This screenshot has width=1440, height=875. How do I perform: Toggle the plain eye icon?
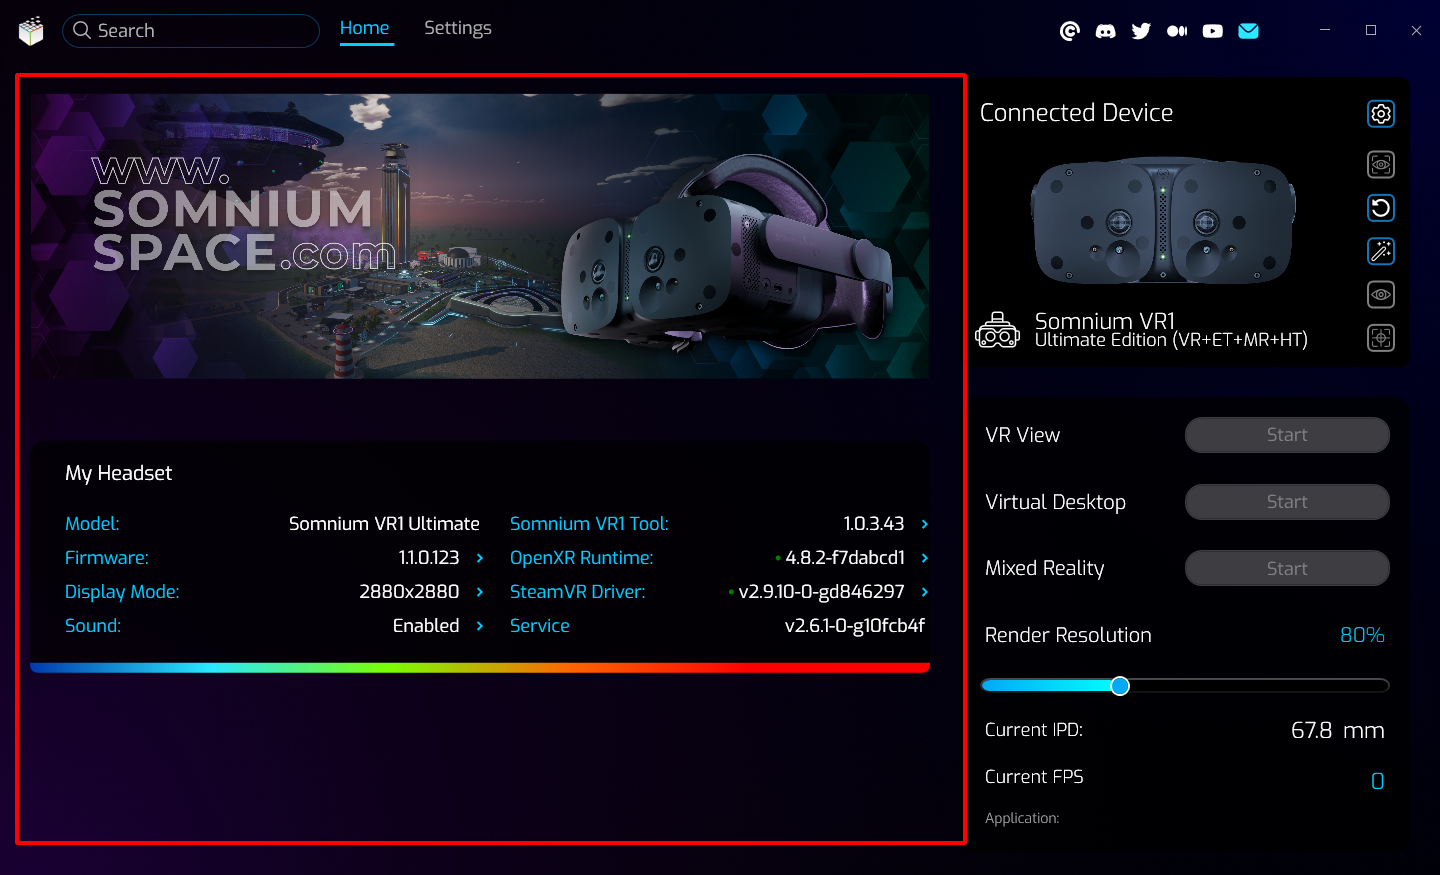[x=1380, y=295]
